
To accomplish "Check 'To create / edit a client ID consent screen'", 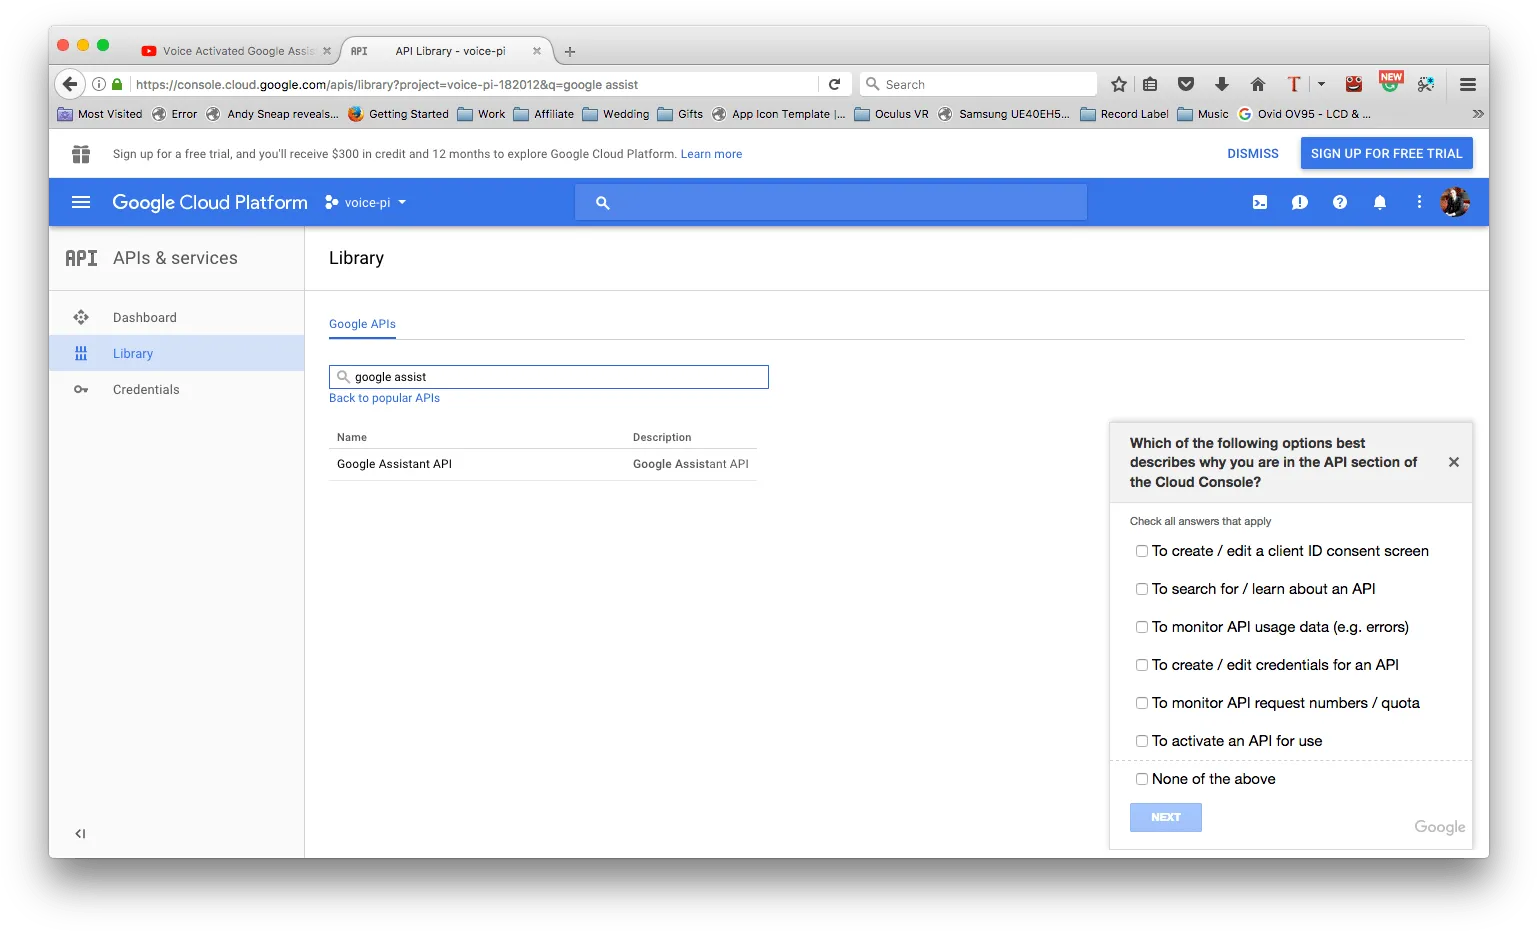I will 1142,551.
